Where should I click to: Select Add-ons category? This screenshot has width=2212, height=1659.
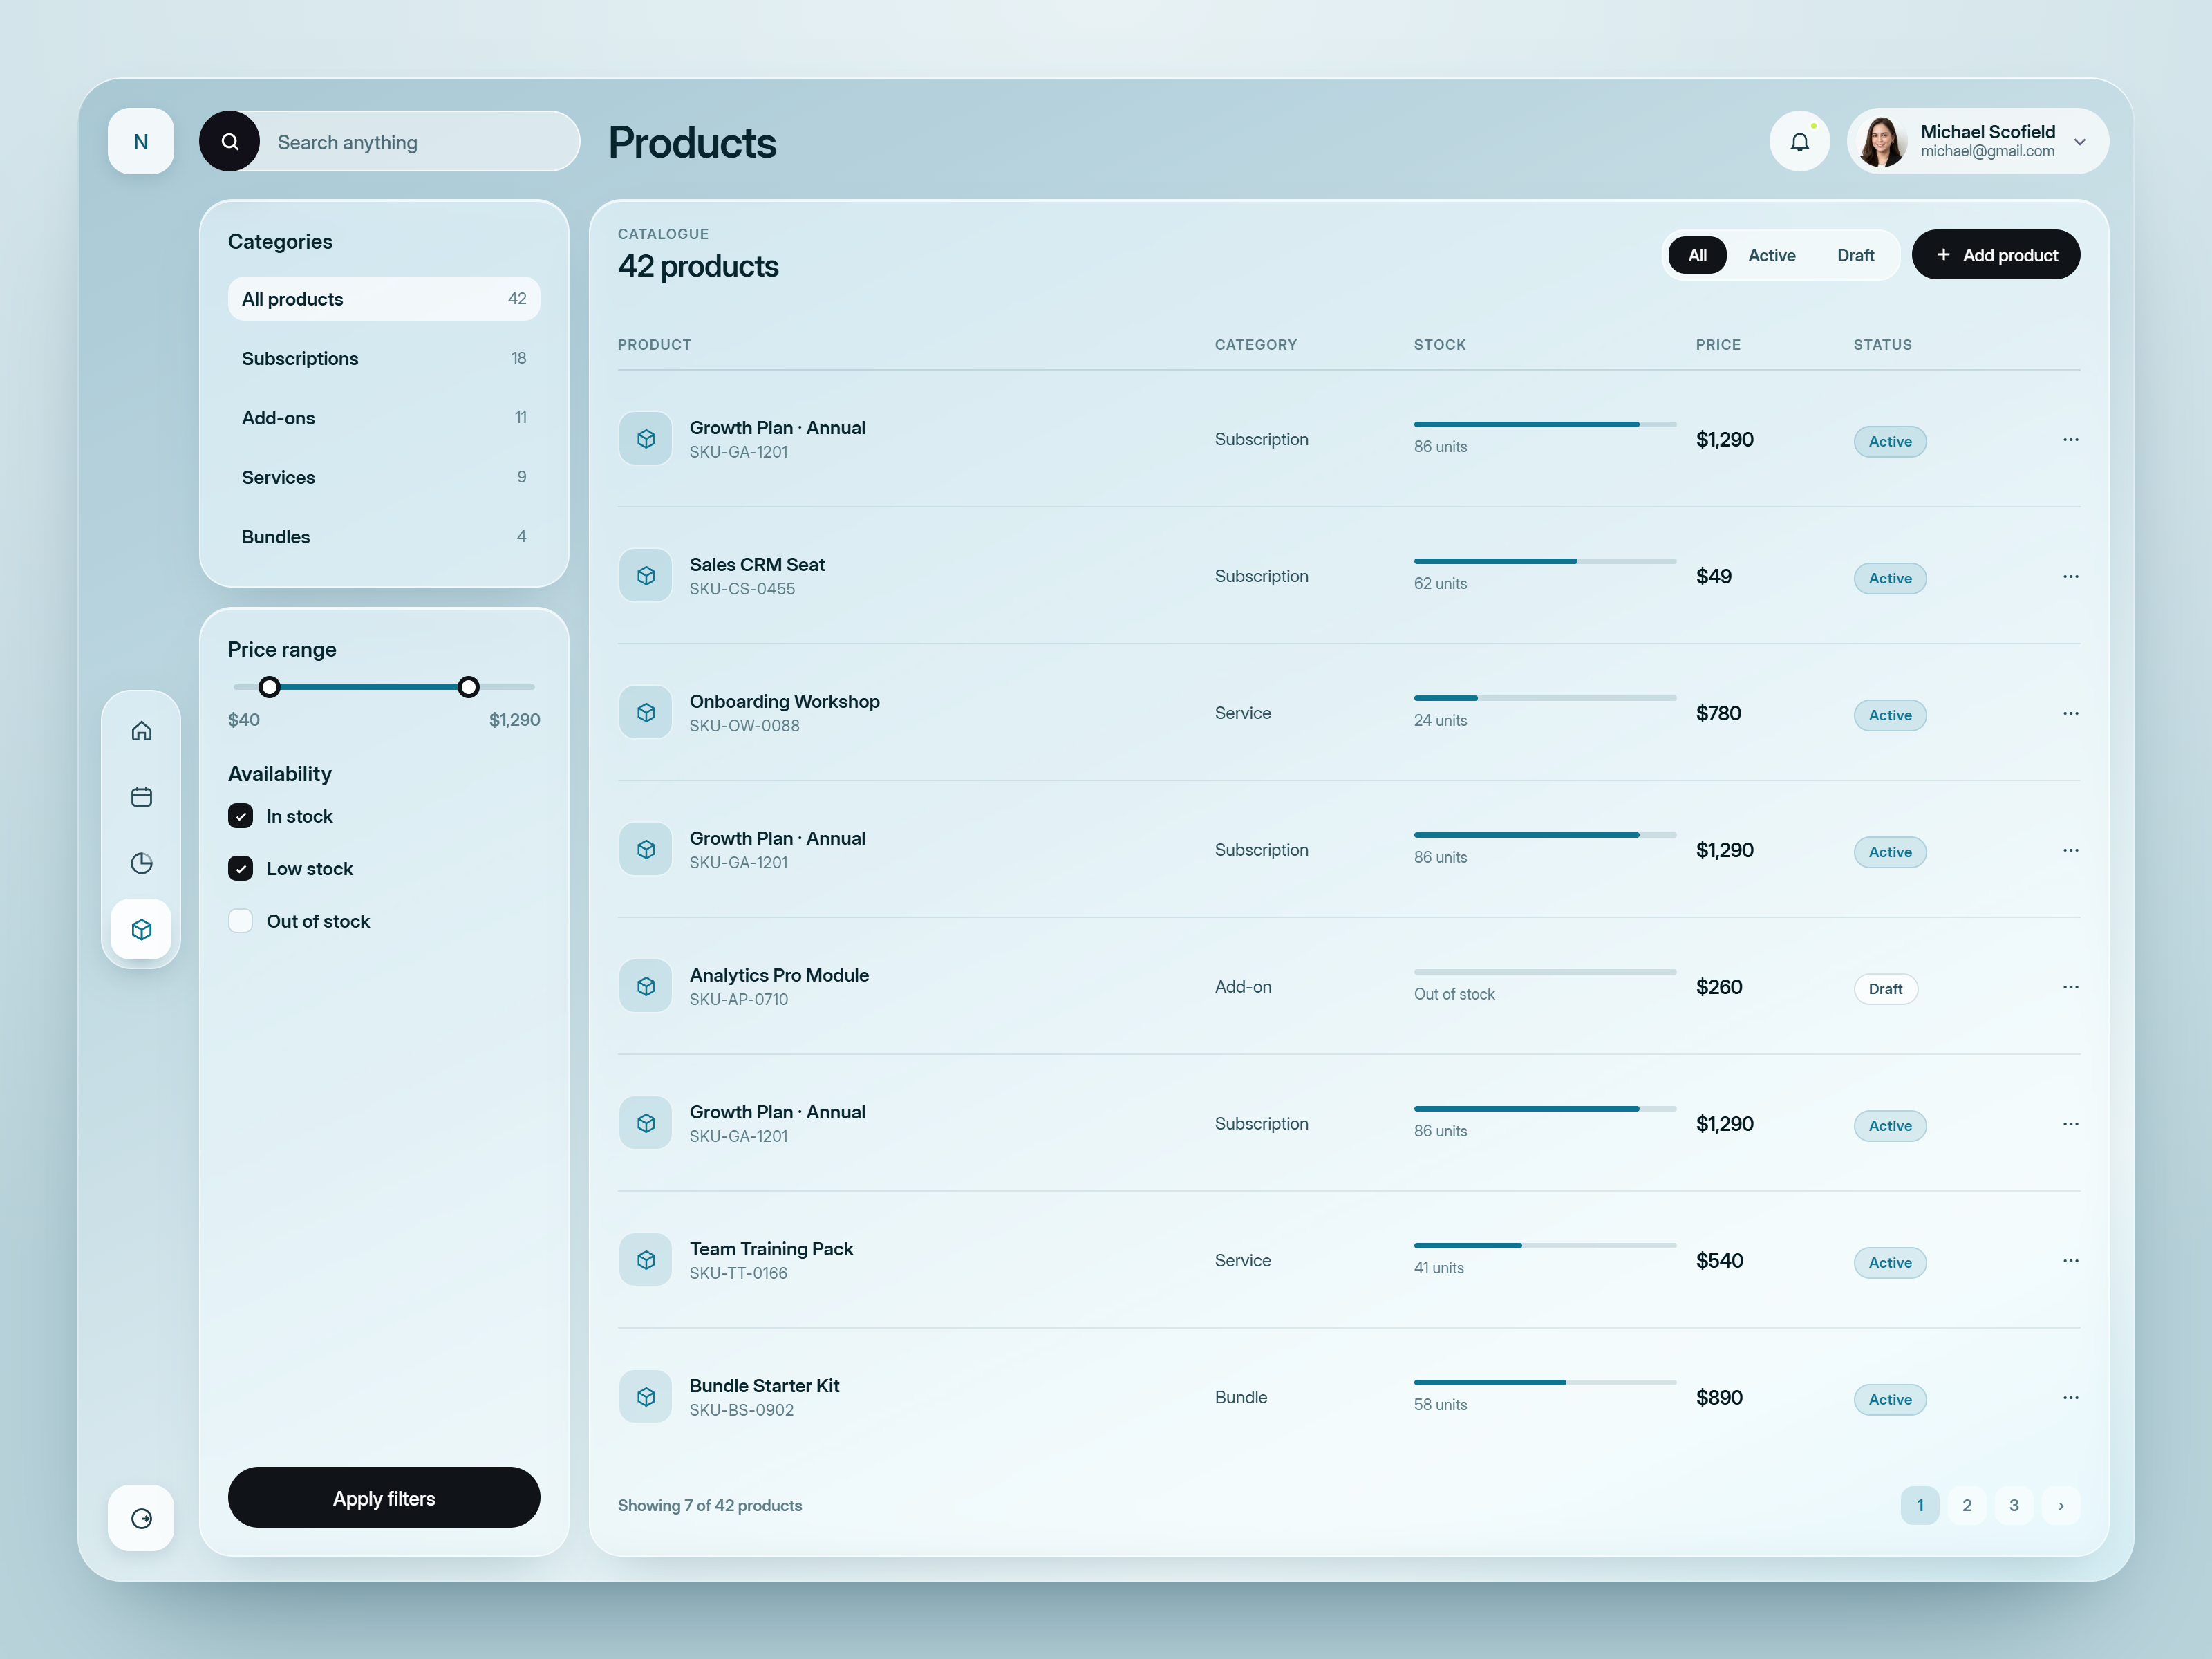pyautogui.click(x=384, y=418)
